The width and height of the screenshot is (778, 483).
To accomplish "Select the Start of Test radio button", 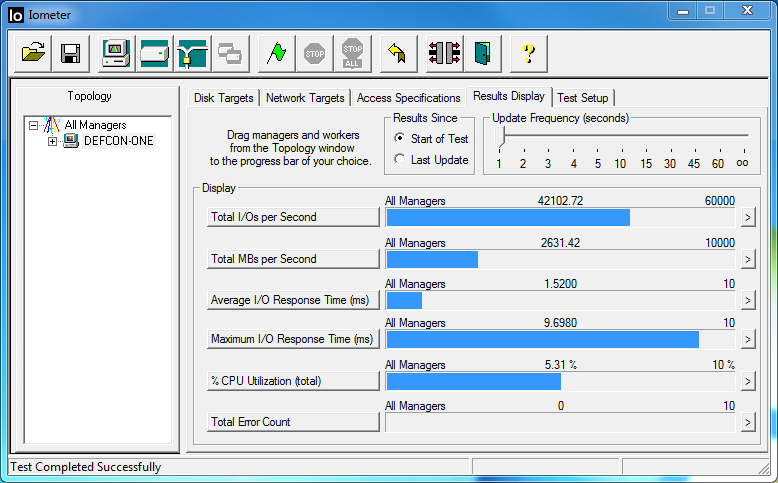I will click(400, 139).
